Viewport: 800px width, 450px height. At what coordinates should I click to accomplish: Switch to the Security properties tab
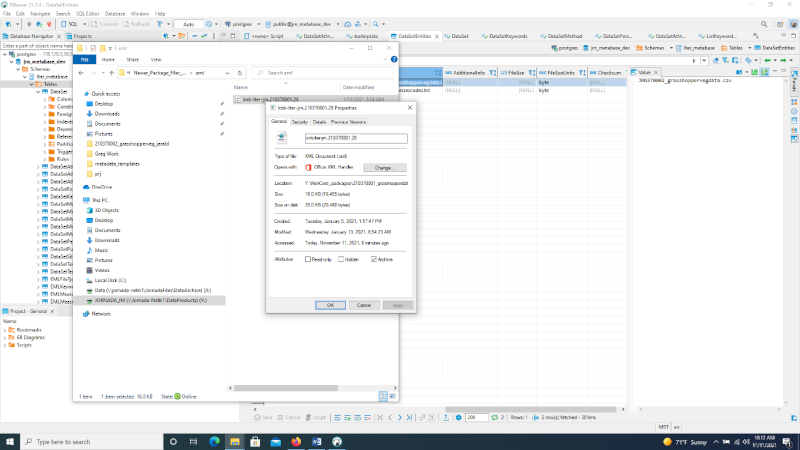pyautogui.click(x=299, y=121)
